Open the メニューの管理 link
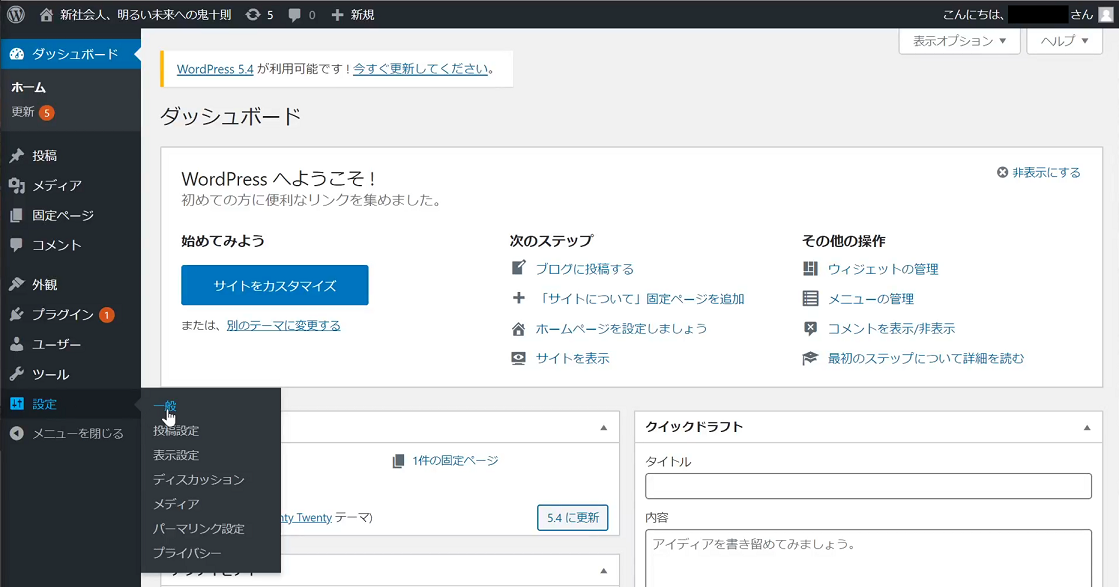 (871, 299)
